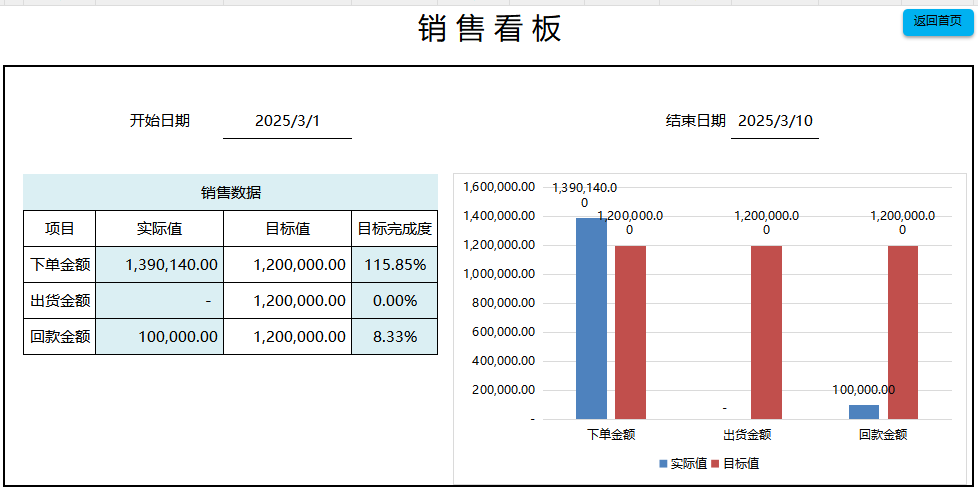Click the 开始日期 label

coord(160,121)
